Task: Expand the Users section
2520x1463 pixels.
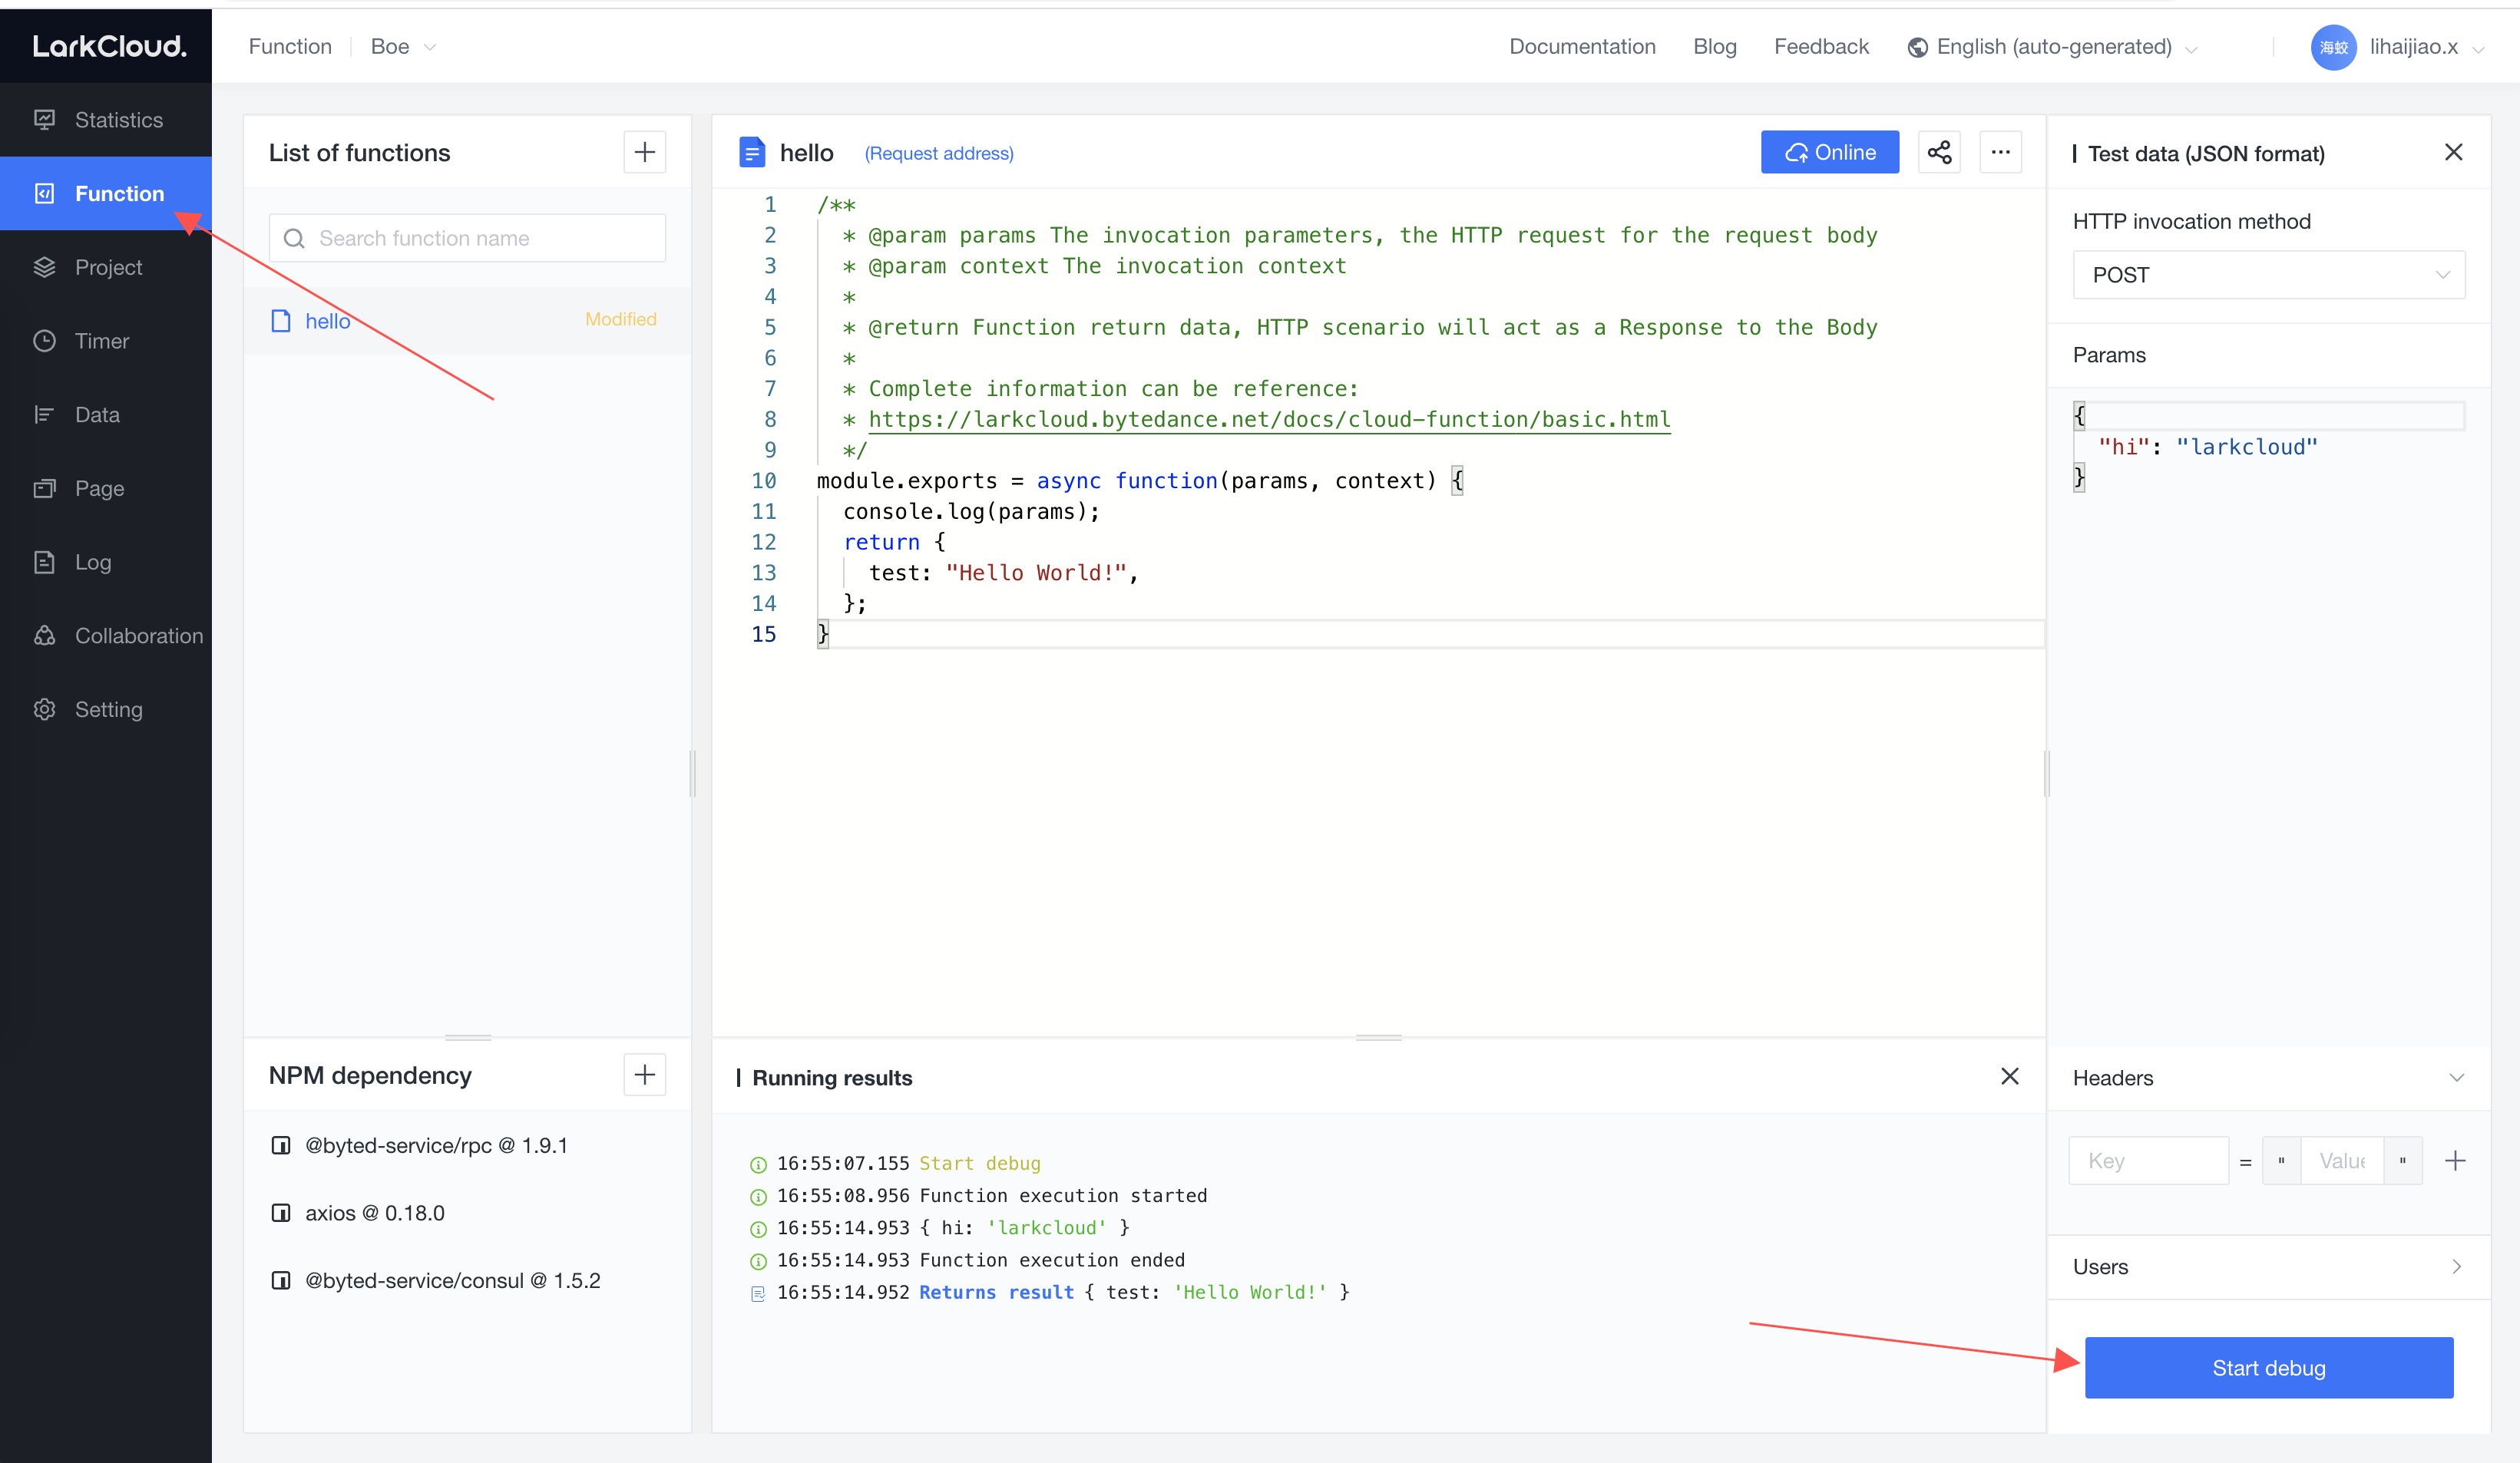Action: (2268, 1267)
